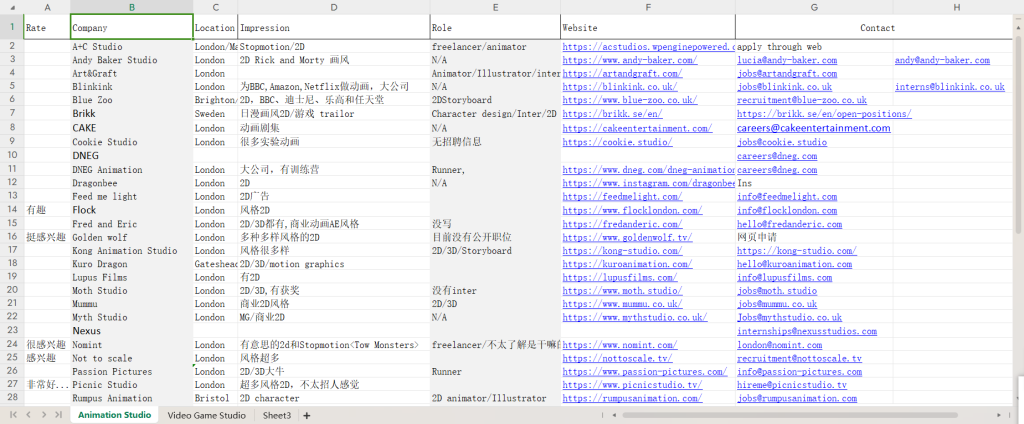Open the andy-baker.com website link
This screenshot has width=1024, height=424.
pyautogui.click(x=630, y=60)
